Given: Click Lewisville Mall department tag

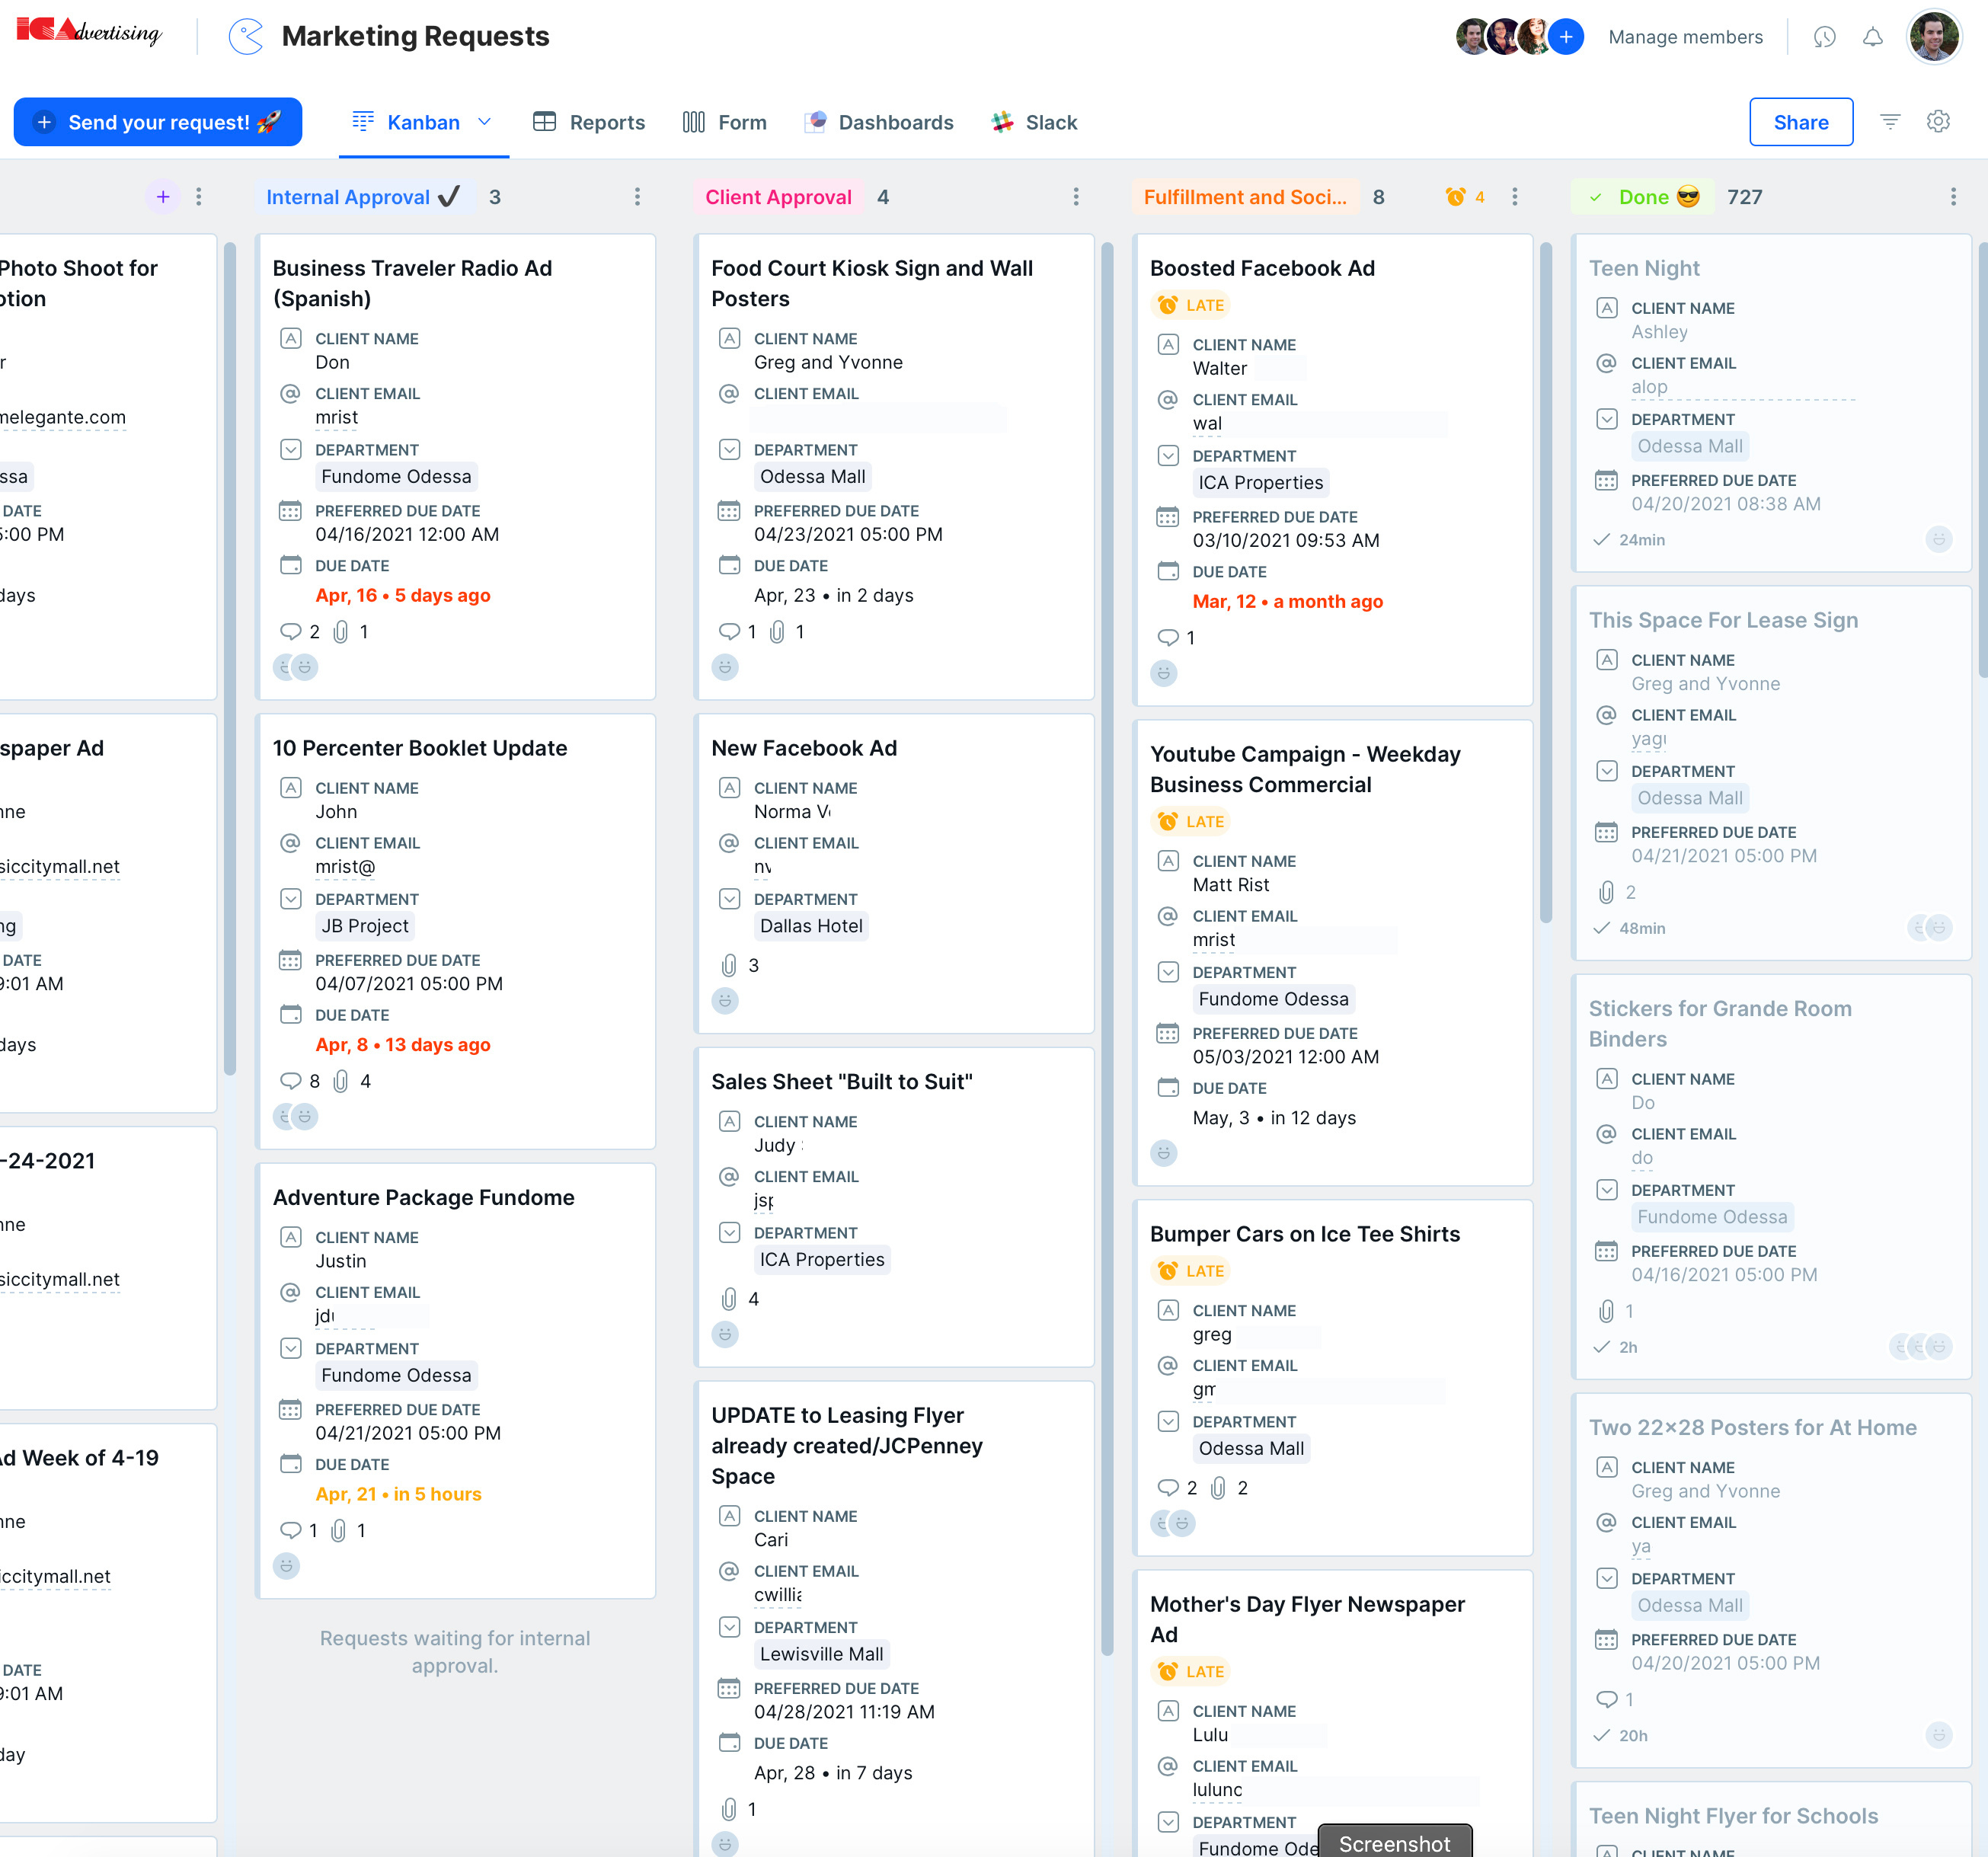Looking at the screenshot, I should click(x=822, y=1654).
